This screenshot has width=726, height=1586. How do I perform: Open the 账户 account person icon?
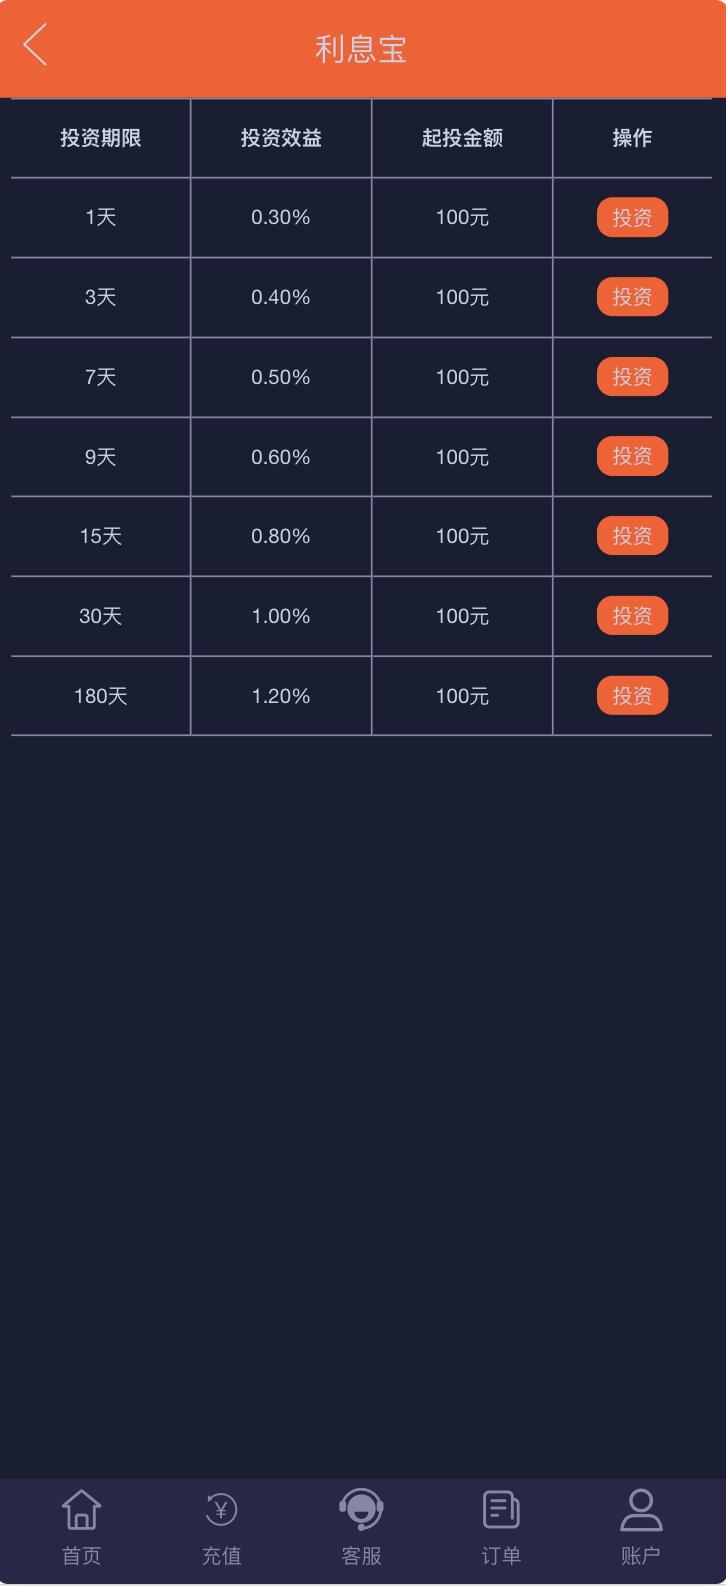[x=641, y=1510]
